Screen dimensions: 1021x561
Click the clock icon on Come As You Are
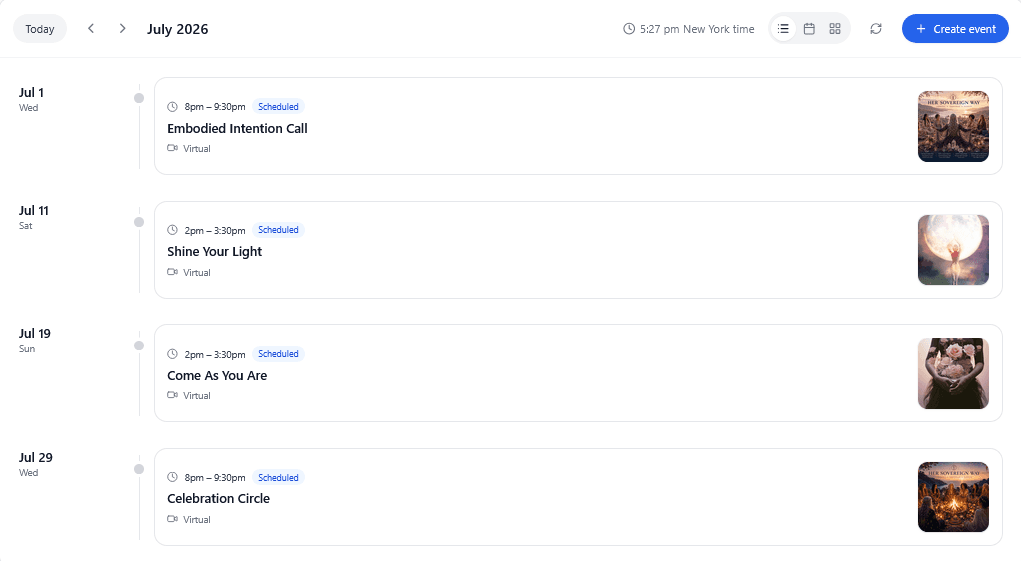click(173, 354)
